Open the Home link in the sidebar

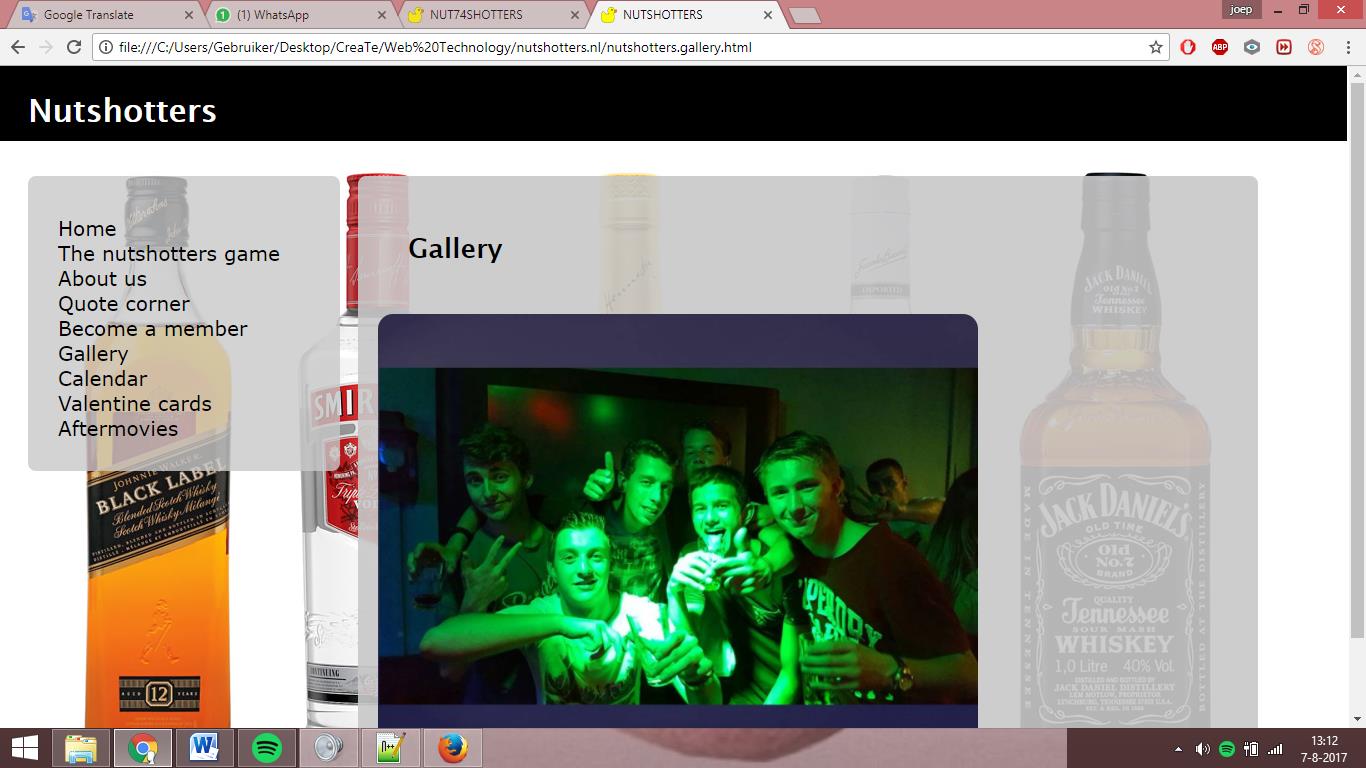pos(87,229)
